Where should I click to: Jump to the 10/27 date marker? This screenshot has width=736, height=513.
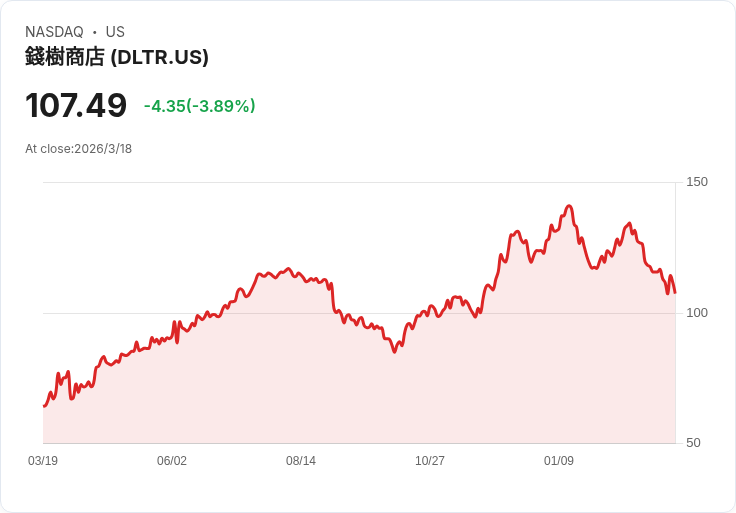[430, 461]
